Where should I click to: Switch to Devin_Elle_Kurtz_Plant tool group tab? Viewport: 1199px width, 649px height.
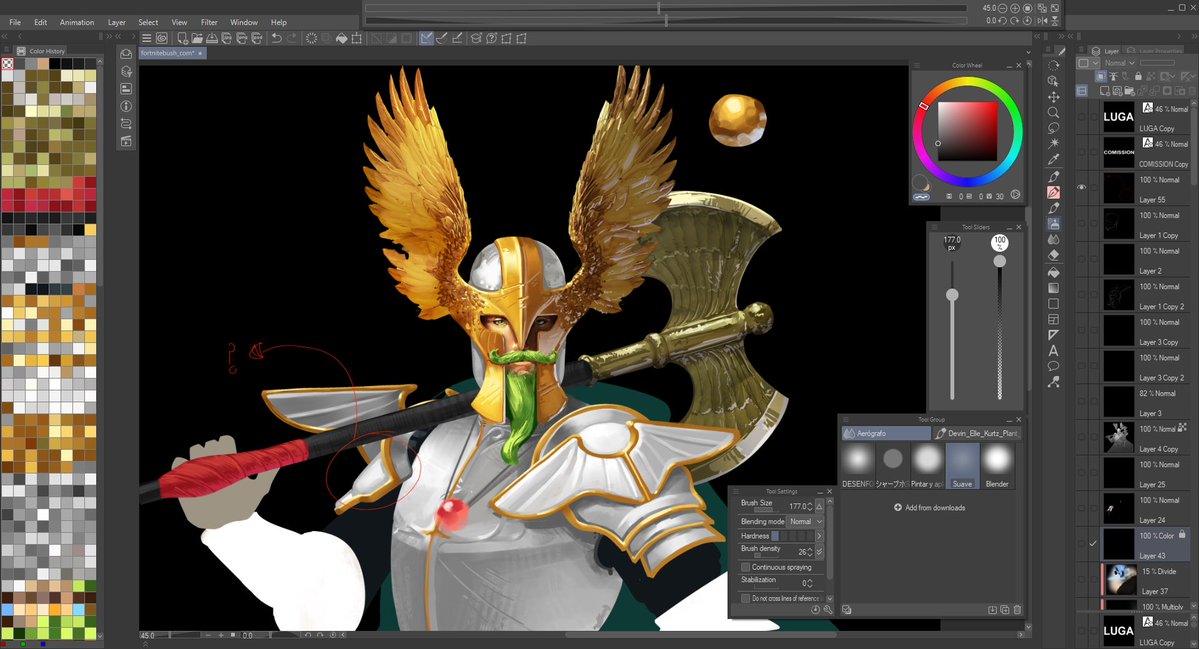[976, 433]
